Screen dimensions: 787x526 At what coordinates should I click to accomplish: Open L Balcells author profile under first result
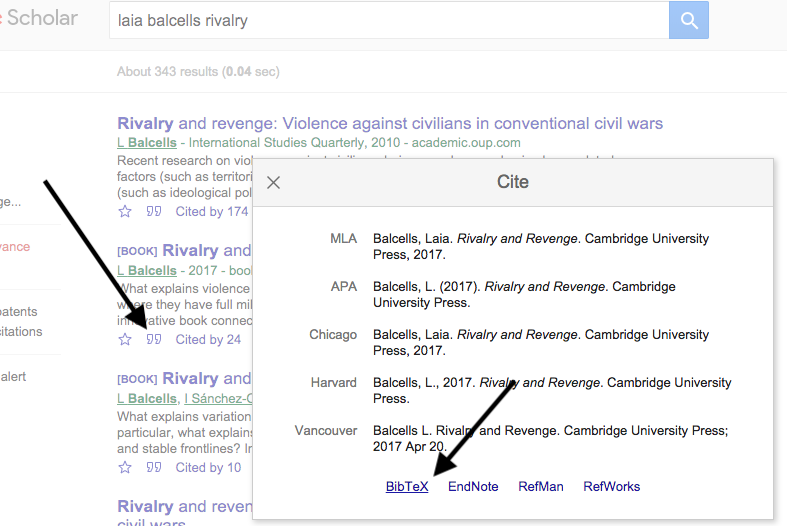click(147, 143)
